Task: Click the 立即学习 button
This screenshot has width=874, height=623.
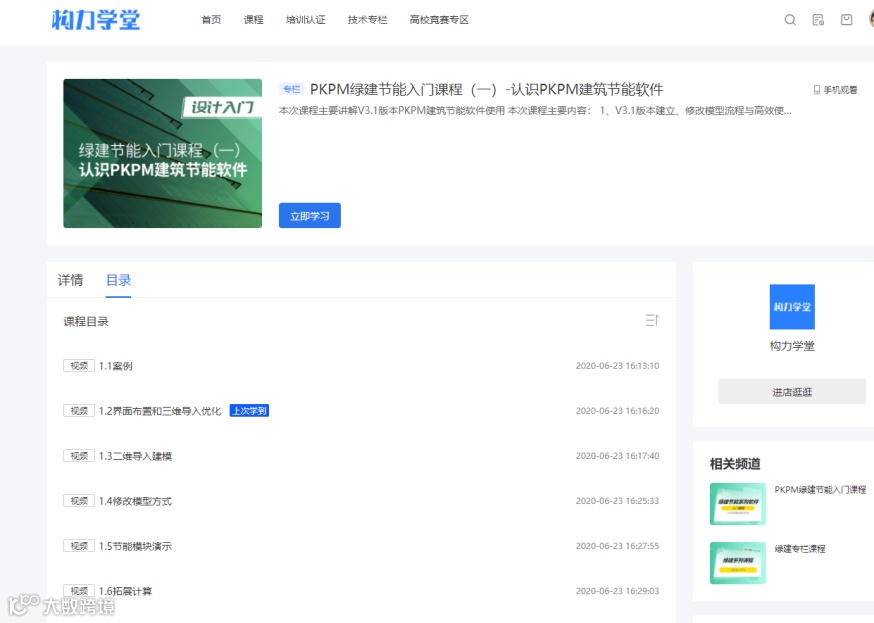Action: tap(309, 216)
